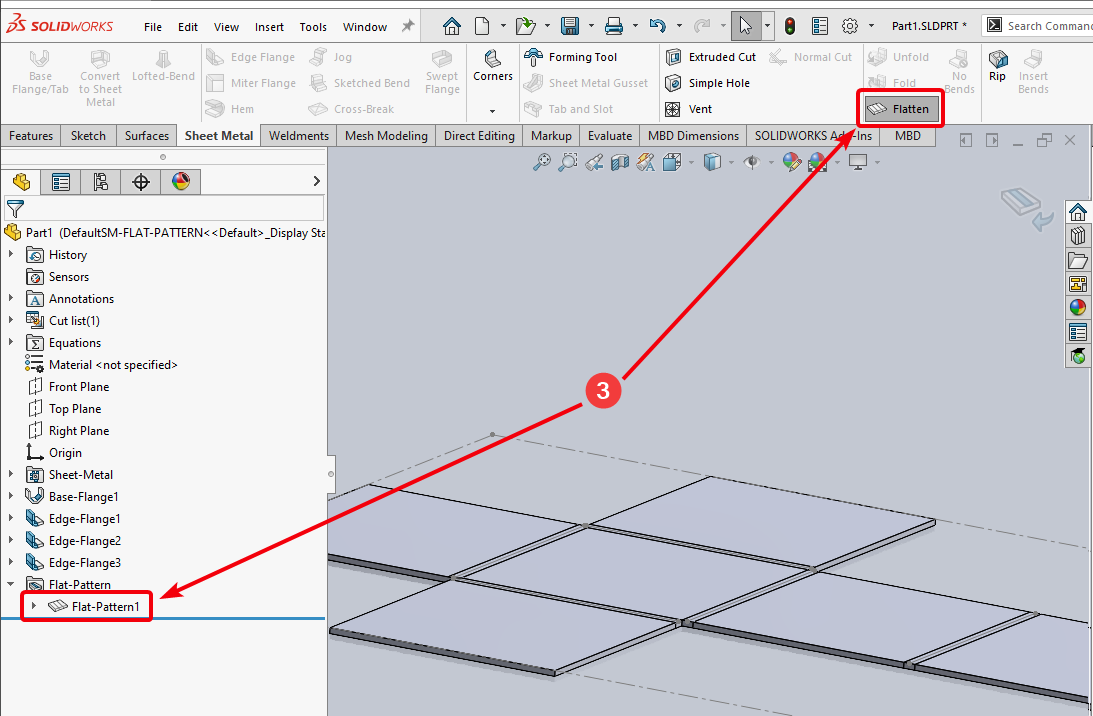Click the Extruded Cut tool
This screenshot has height=716, width=1093.
[711, 57]
